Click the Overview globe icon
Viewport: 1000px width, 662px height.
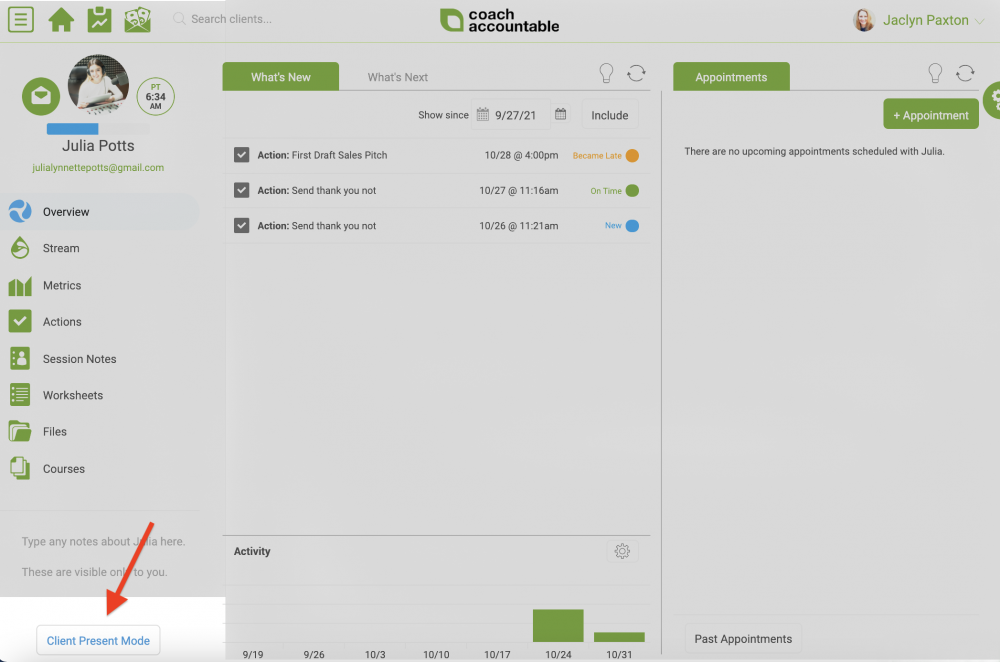tap(20, 211)
